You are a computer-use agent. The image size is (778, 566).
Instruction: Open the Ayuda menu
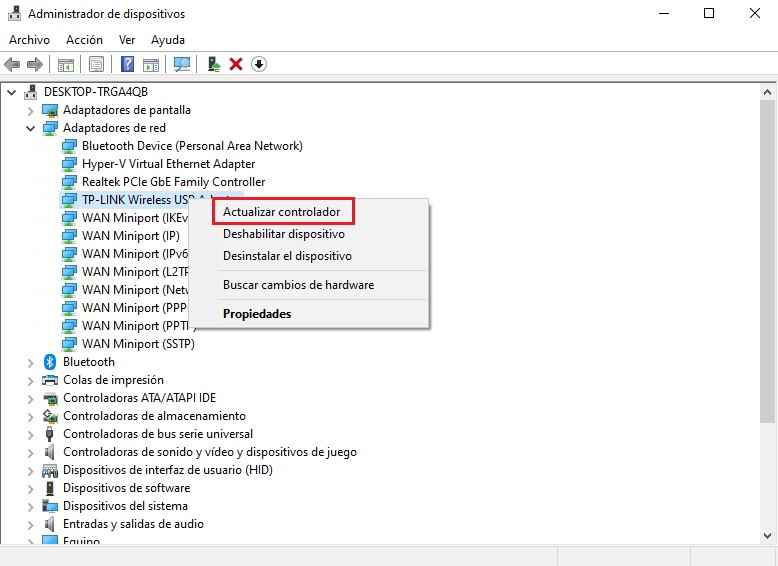click(x=167, y=40)
